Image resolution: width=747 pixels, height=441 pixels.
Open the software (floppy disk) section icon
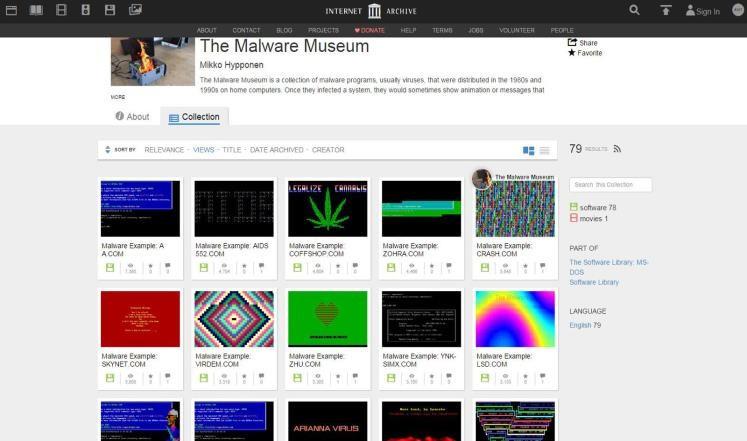110,11
